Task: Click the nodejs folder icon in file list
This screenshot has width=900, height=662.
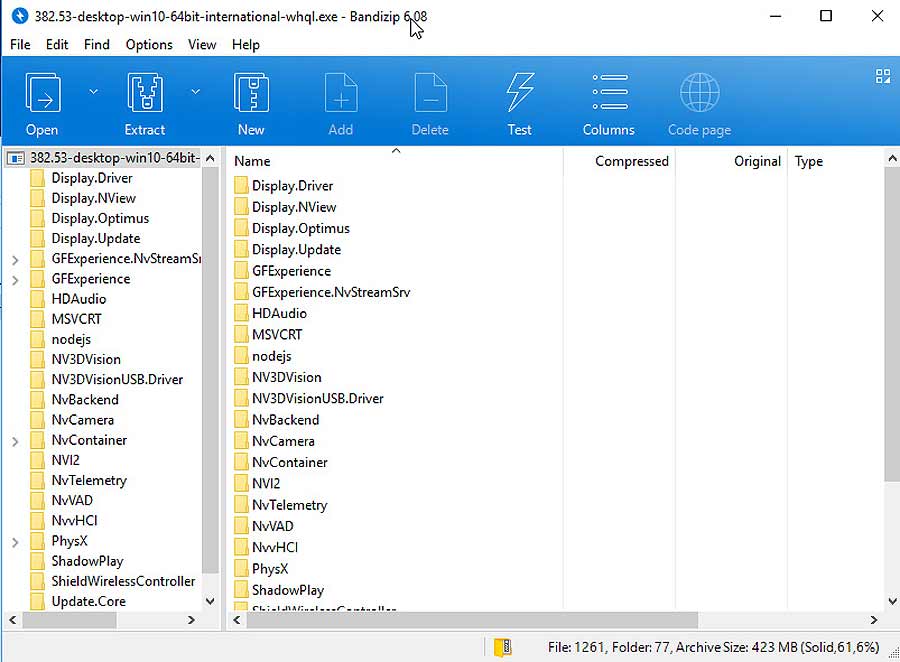Action: [241, 356]
